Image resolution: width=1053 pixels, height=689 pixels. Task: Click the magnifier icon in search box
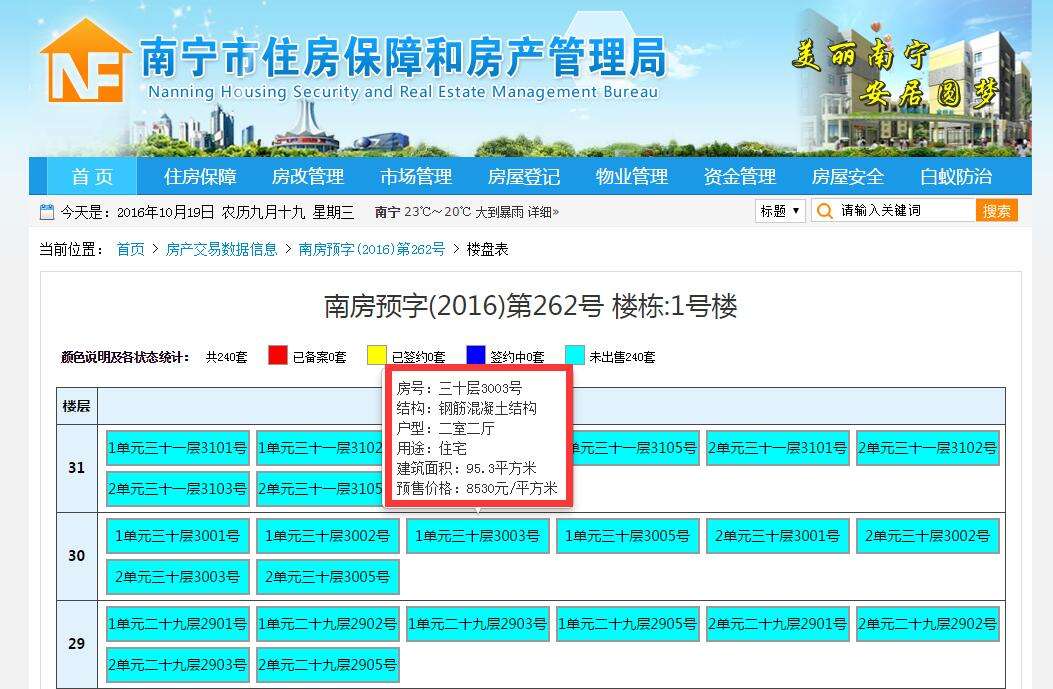[x=824, y=211]
